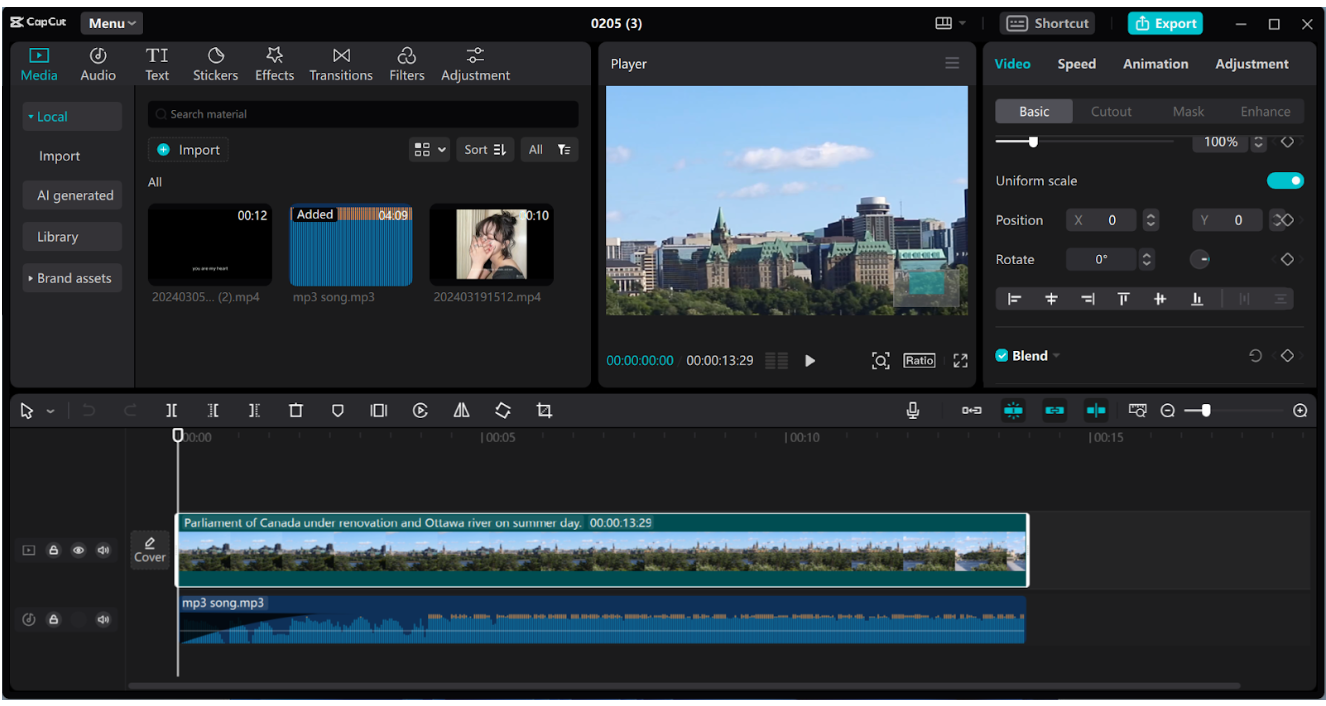Click the Search material input field
Screen dimensions: 1326x706
coord(364,114)
